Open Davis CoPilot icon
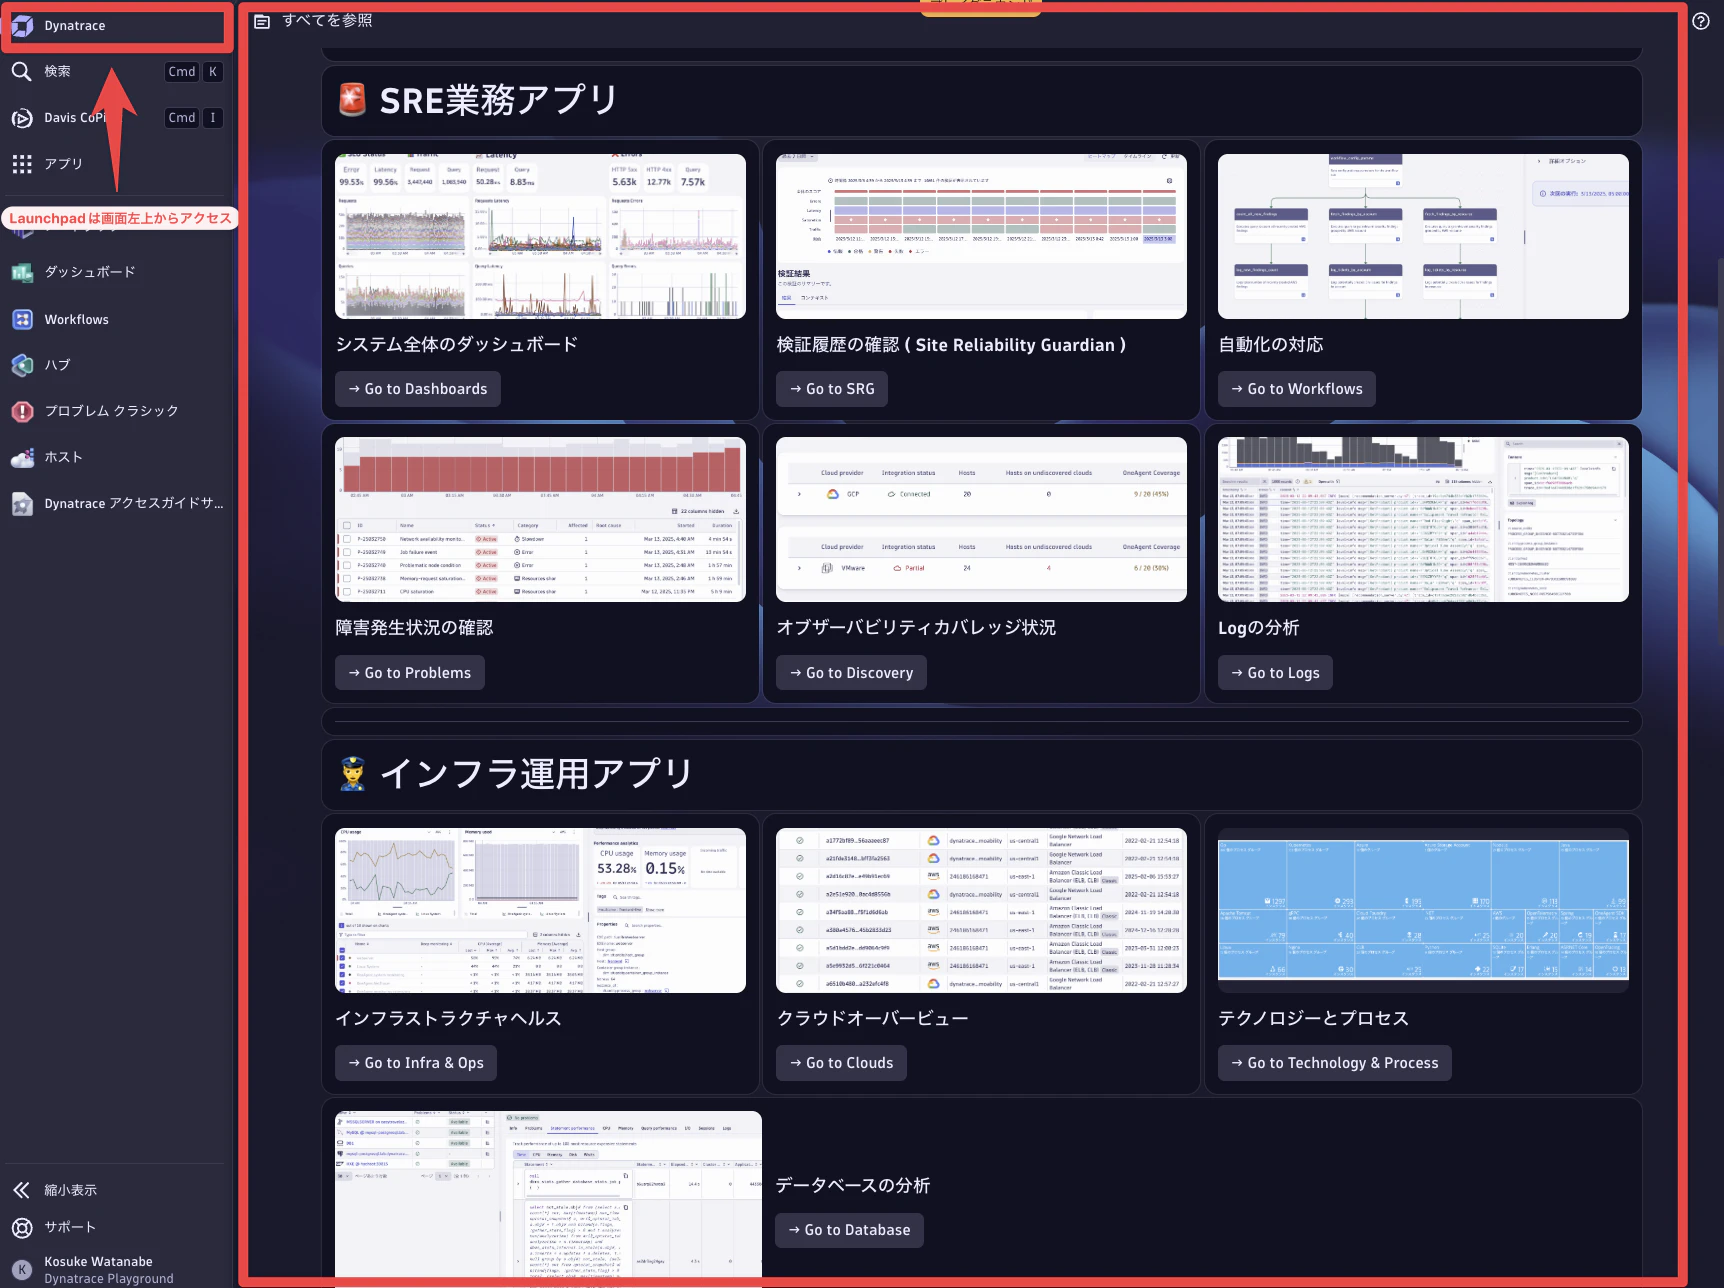Image resolution: width=1724 pixels, height=1288 pixels. click(22, 118)
